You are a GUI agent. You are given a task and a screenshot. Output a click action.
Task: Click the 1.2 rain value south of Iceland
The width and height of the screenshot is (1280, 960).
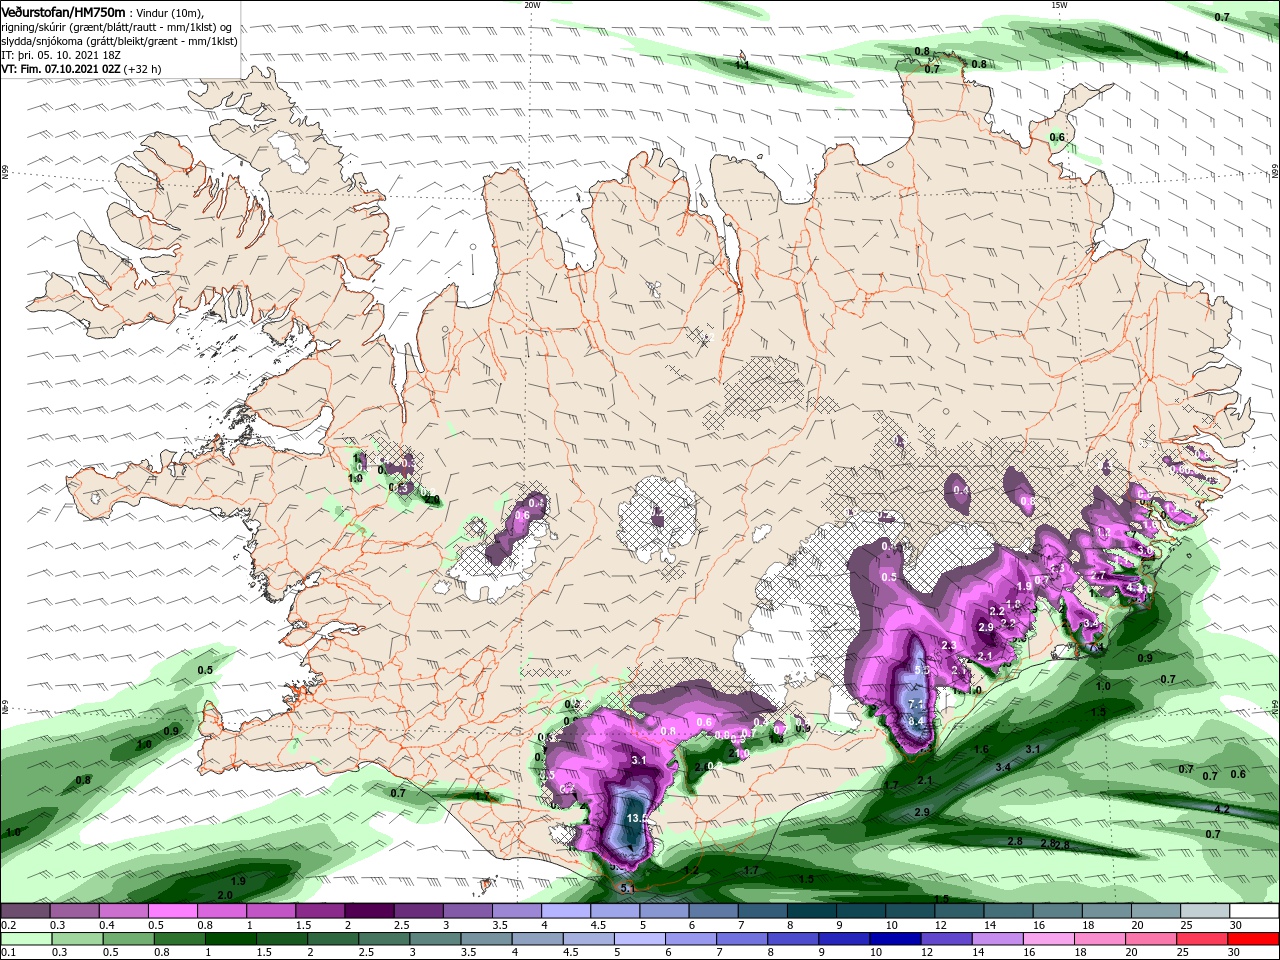coord(691,871)
